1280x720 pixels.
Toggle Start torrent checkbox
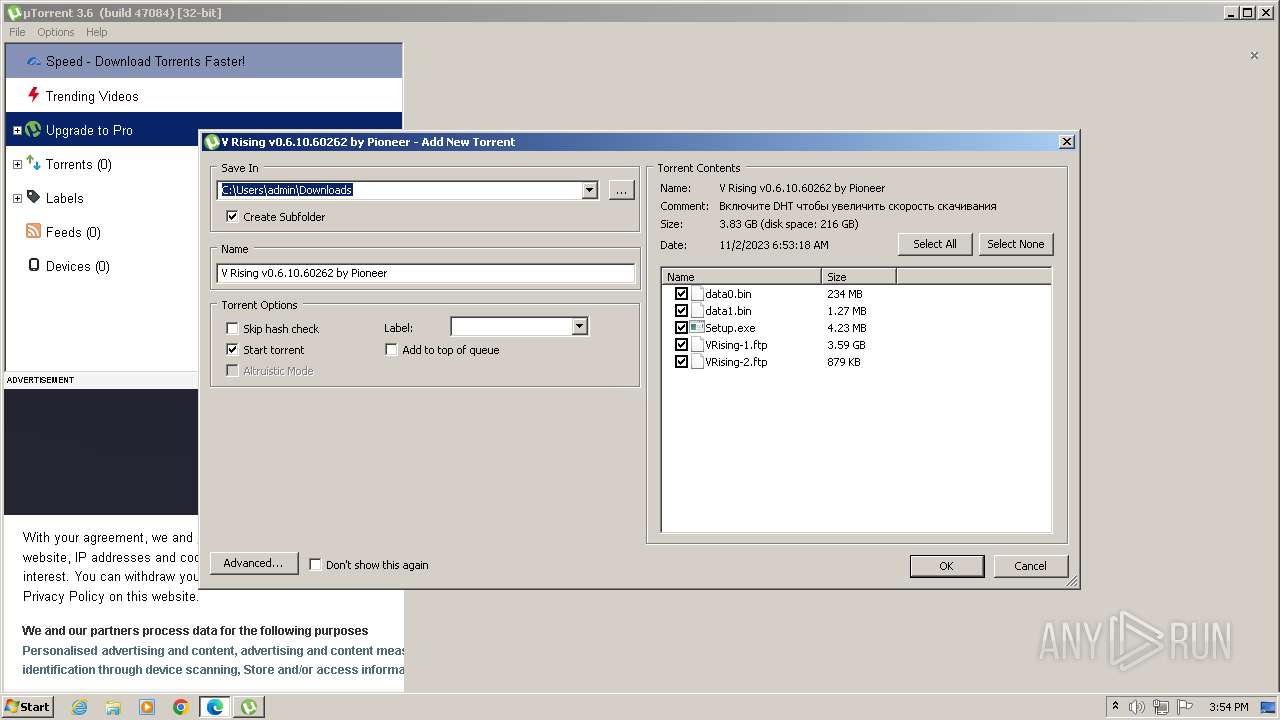click(232, 349)
